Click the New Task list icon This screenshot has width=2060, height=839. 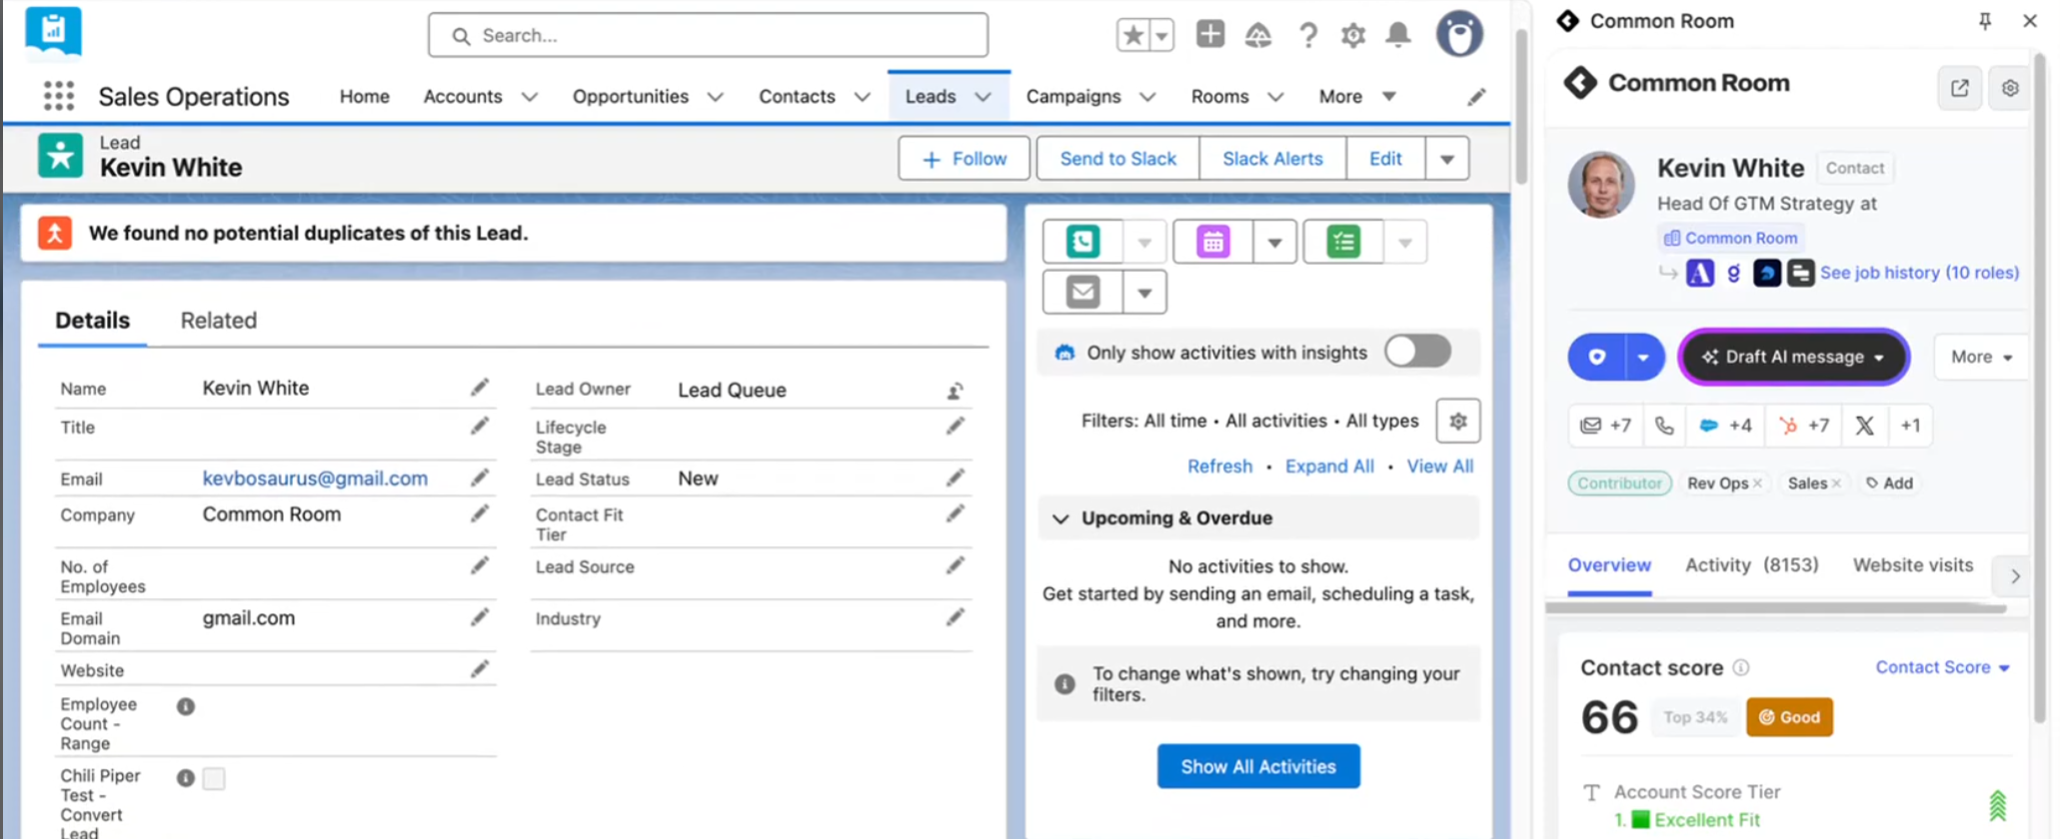[x=1344, y=241]
